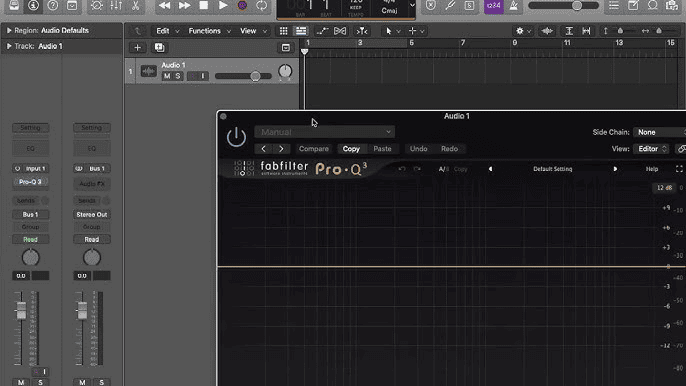Toggle the Pro-Q 3 plugin power button

pyautogui.click(x=236, y=137)
